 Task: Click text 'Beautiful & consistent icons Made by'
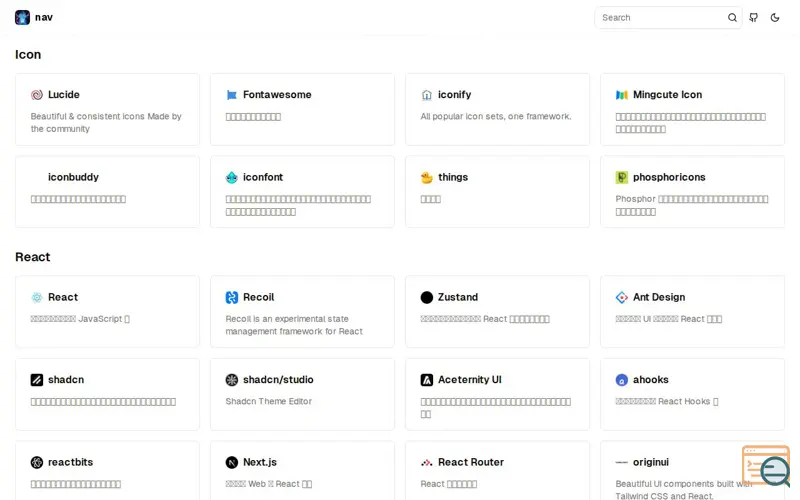coord(106,117)
